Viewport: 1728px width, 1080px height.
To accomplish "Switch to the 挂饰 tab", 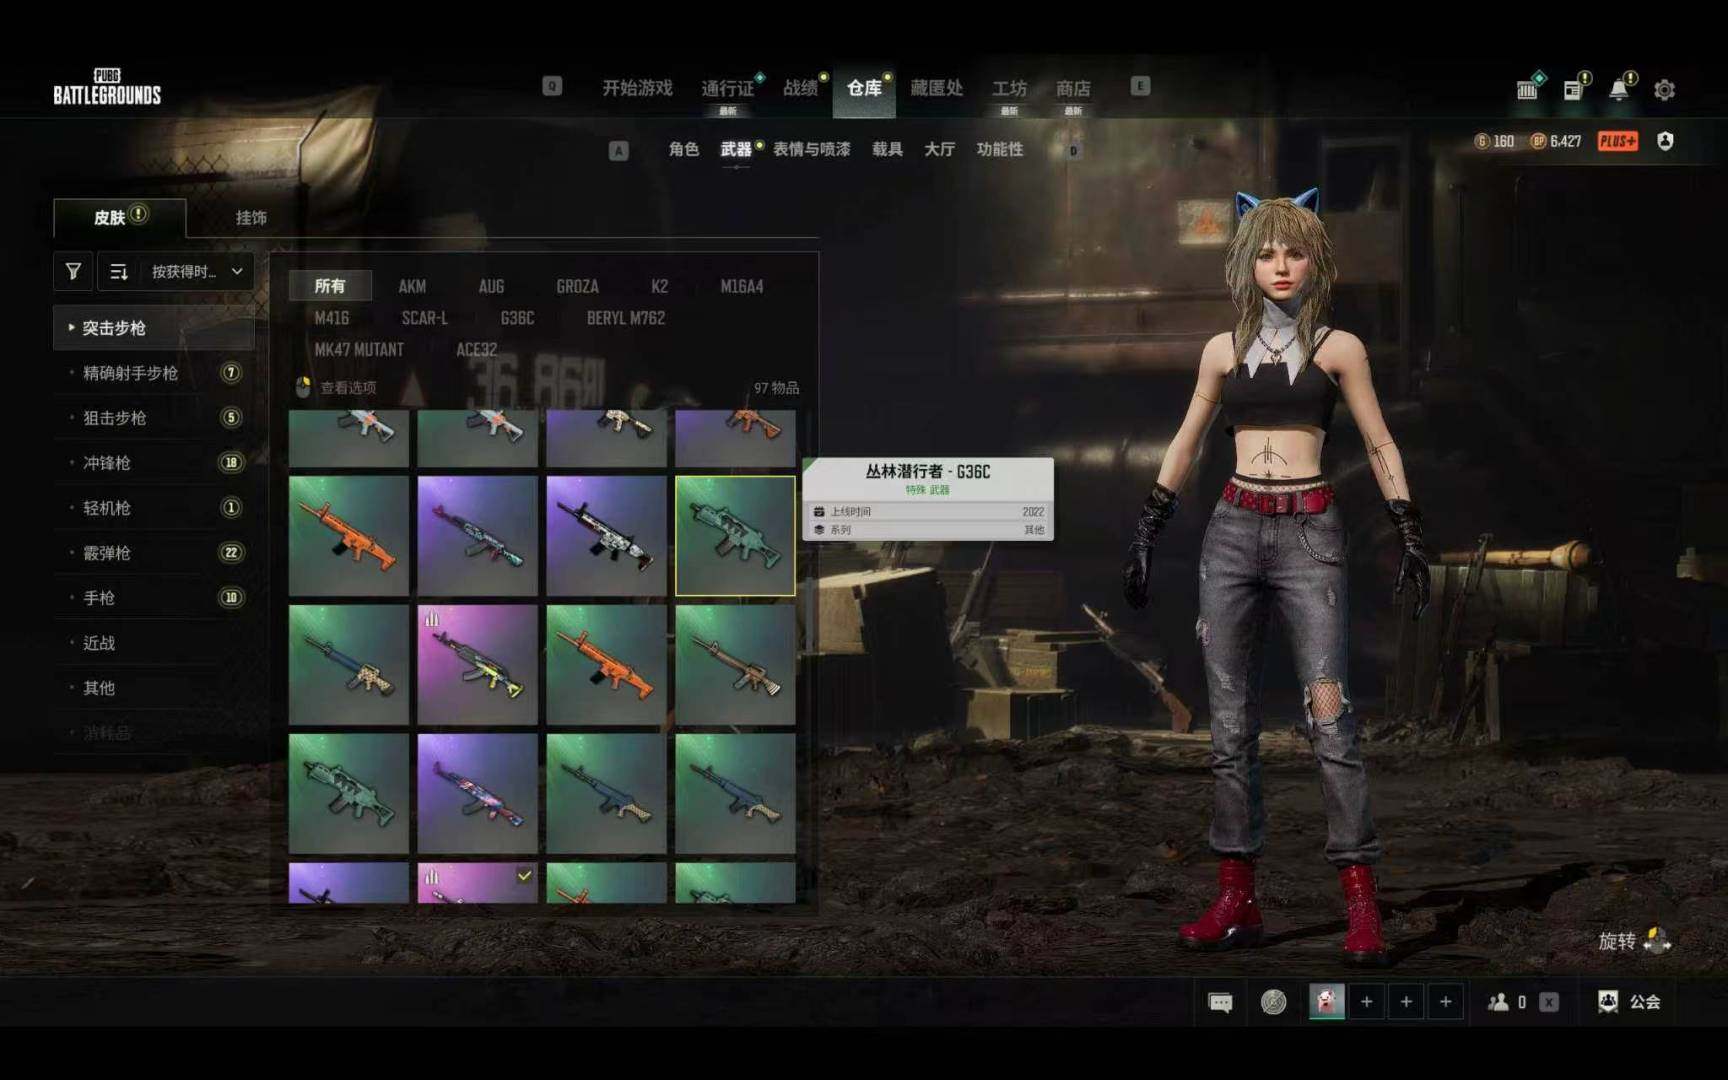I will tap(251, 217).
